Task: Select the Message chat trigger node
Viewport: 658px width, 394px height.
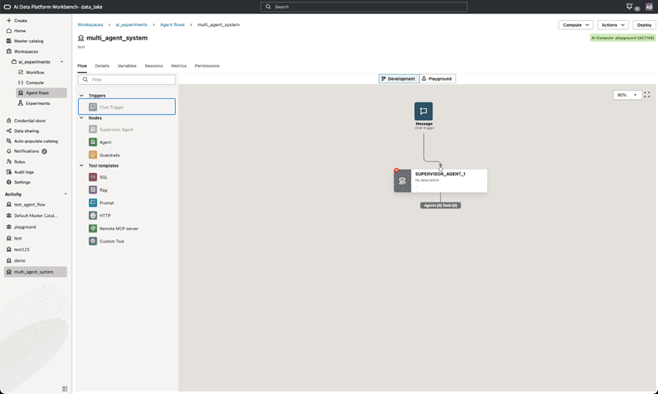Action: (423, 111)
